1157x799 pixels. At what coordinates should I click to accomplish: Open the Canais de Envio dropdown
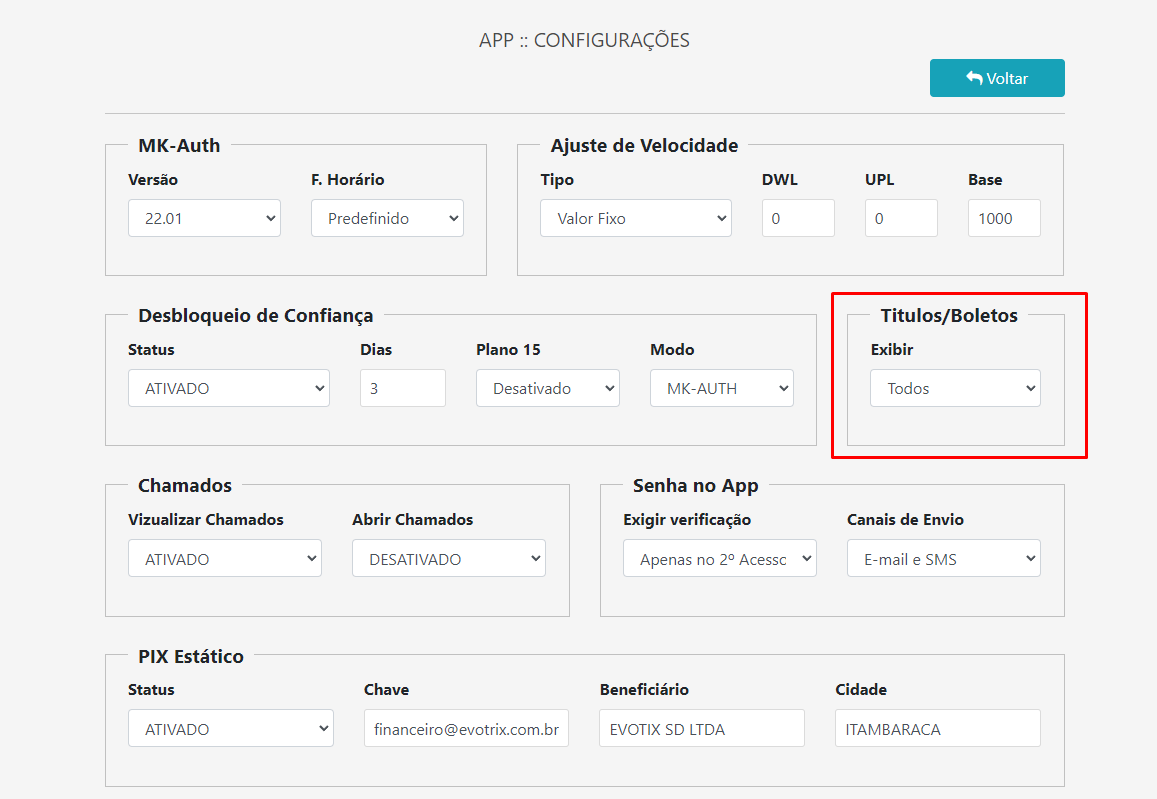point(942,557)
